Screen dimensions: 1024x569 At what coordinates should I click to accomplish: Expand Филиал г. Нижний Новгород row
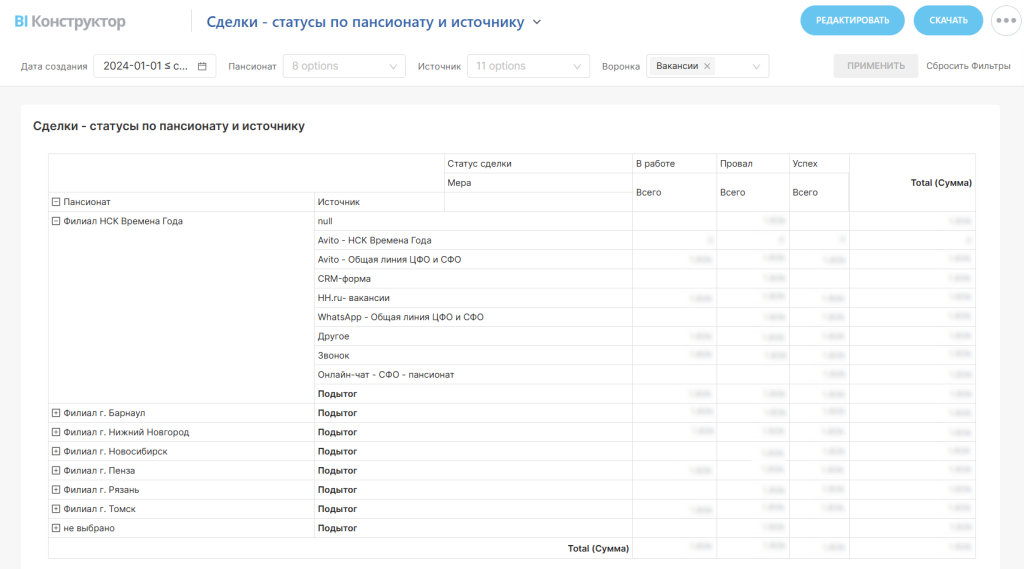56,432
